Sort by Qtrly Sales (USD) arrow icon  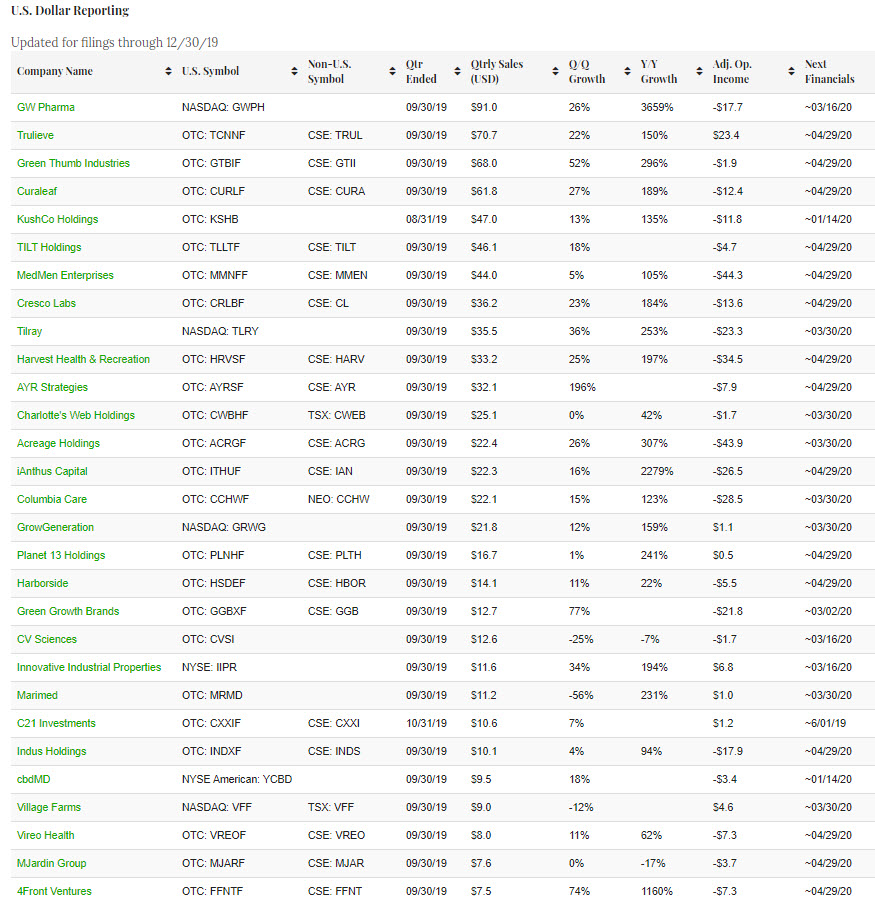(553, 72)
